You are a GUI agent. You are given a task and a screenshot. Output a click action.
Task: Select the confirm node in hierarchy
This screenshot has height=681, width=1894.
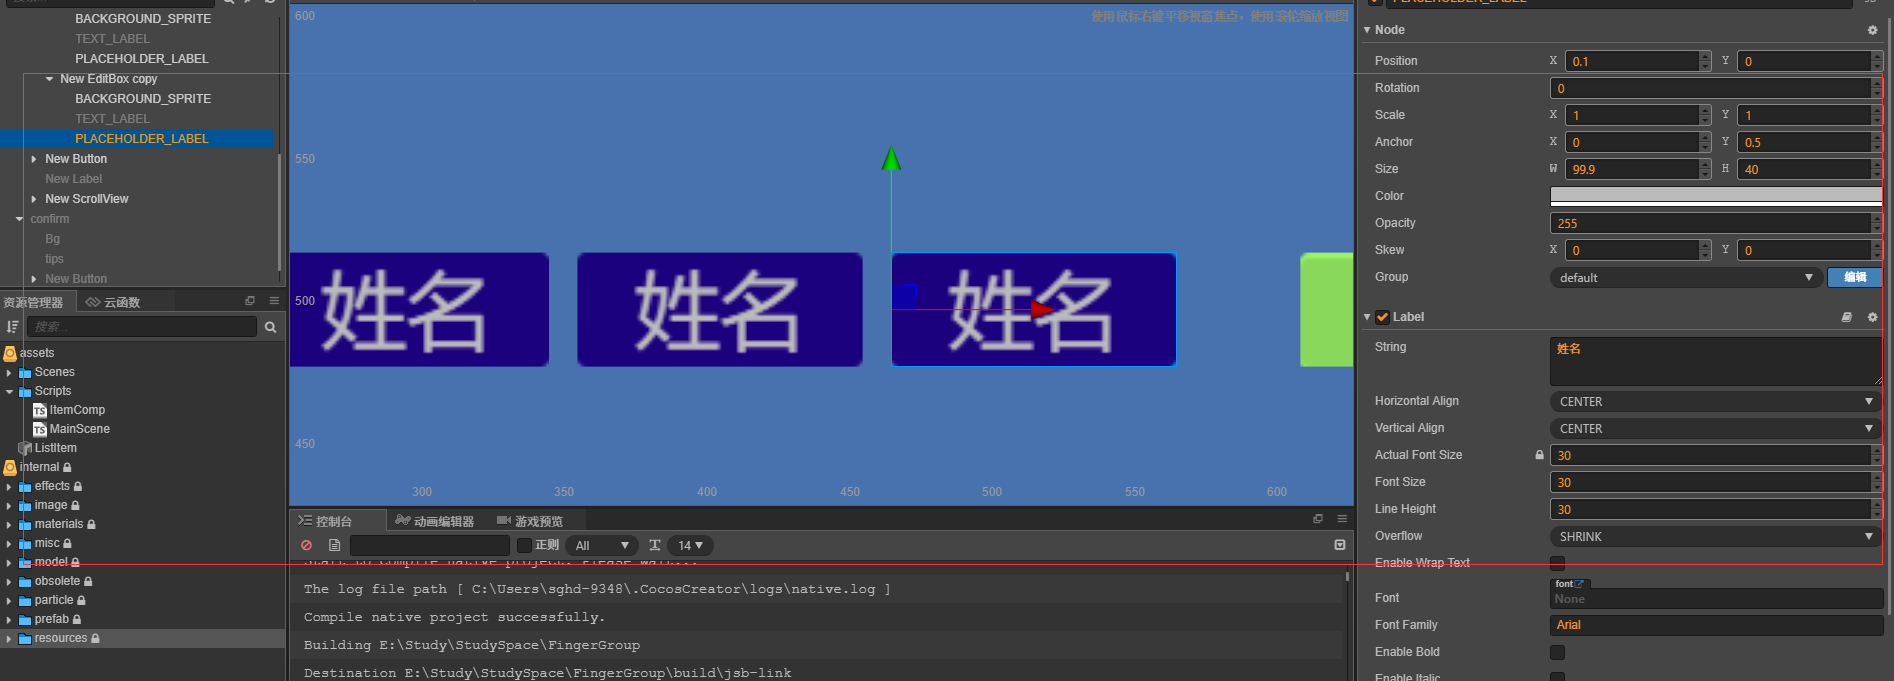click(49, 219)
